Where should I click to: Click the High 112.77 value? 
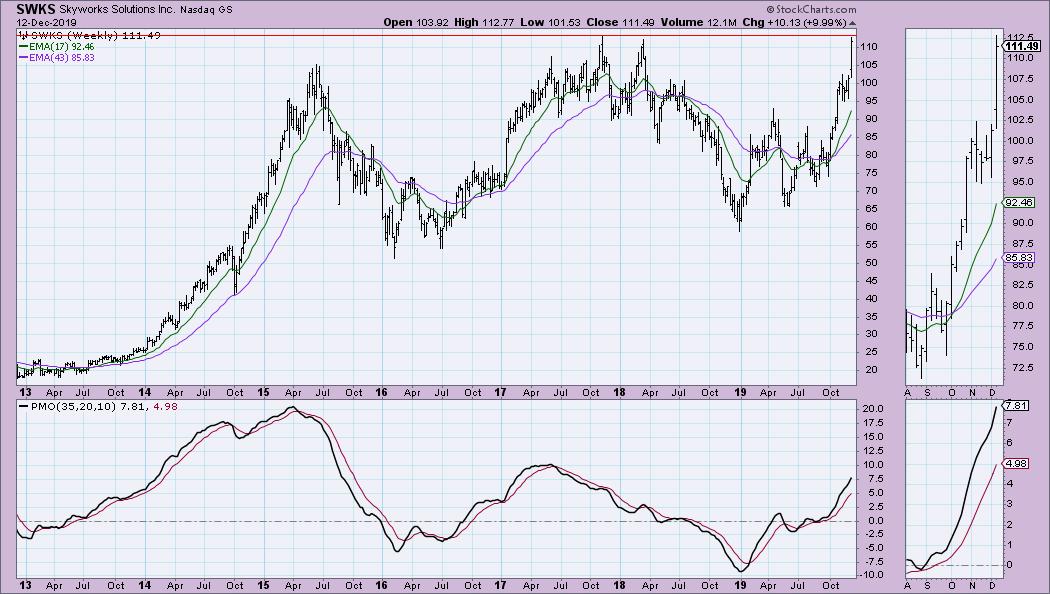pos(483,22)
